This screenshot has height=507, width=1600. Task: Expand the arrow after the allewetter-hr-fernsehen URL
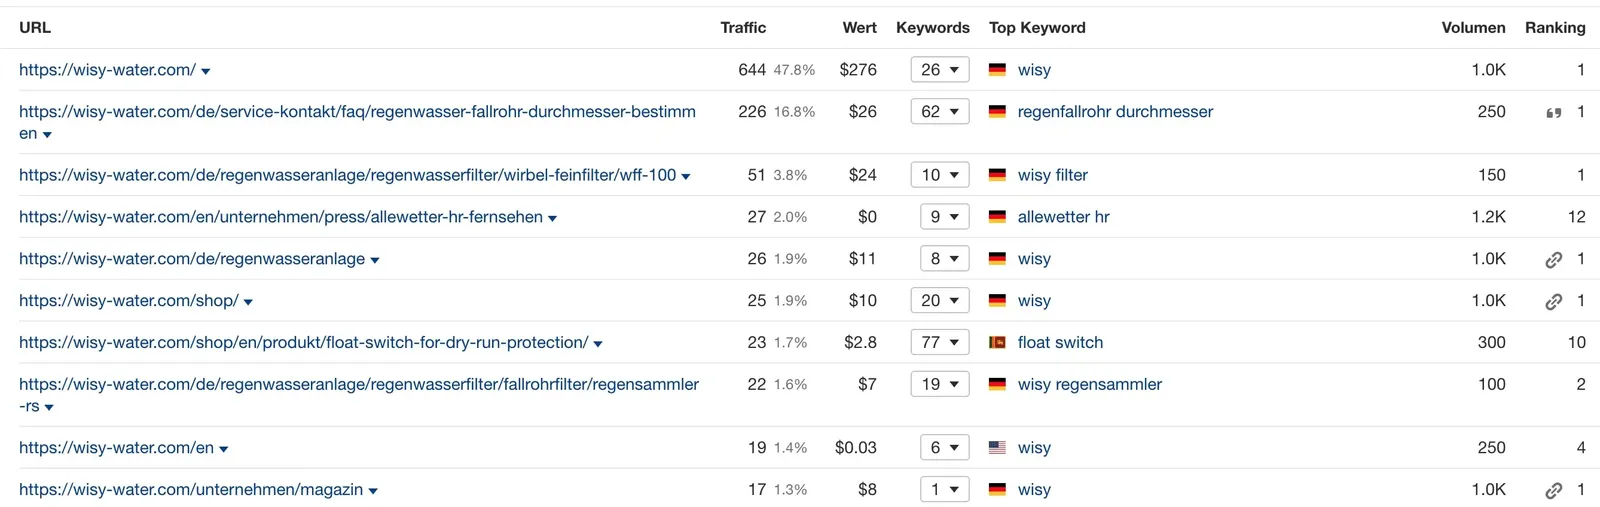tap(552, 219)
